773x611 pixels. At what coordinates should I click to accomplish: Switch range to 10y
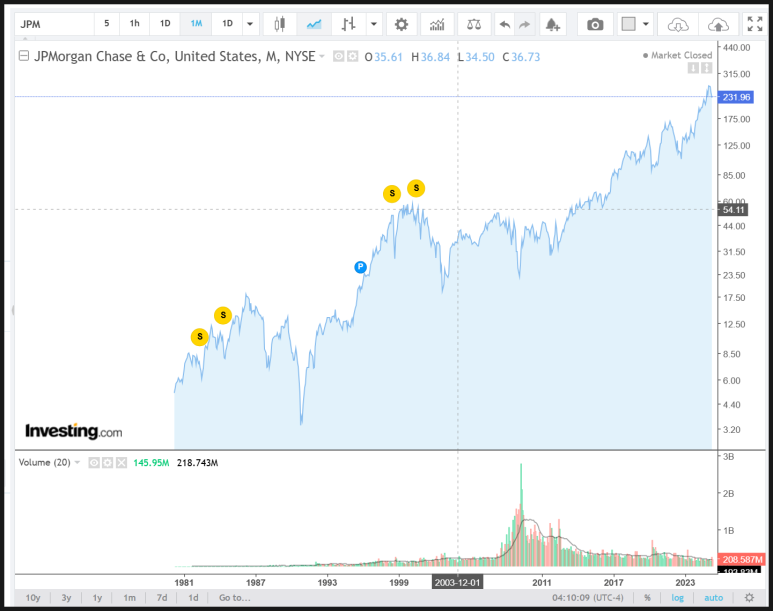[33, 598]
